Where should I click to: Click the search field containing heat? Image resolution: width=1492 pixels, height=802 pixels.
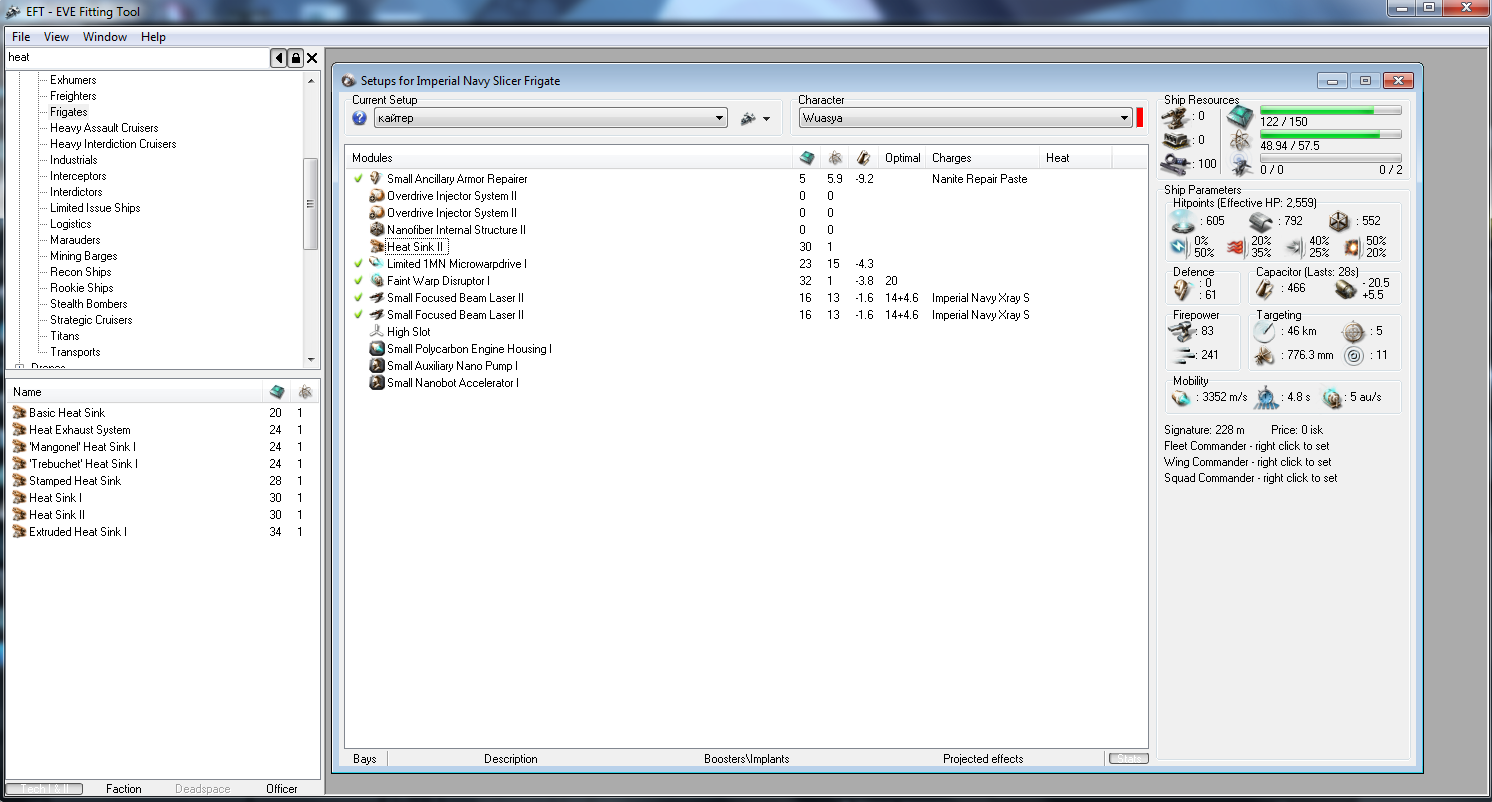click(137, 58)
